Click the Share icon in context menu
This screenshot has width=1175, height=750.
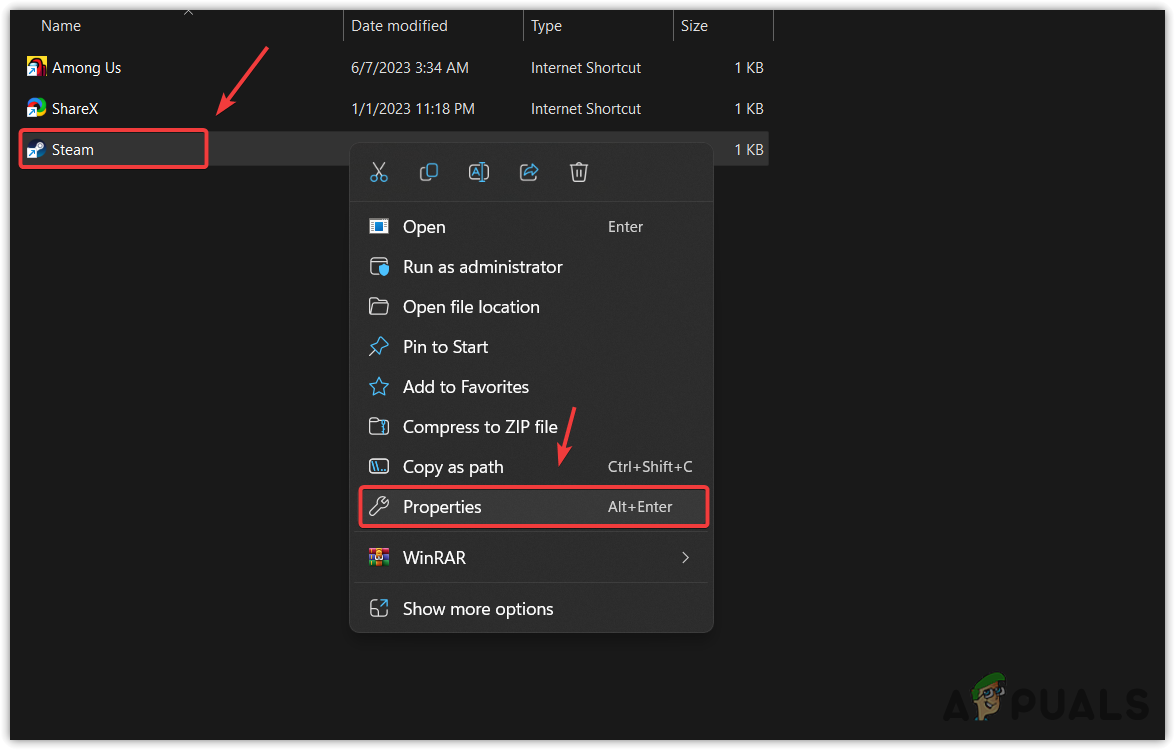click(x=529, y=172)
